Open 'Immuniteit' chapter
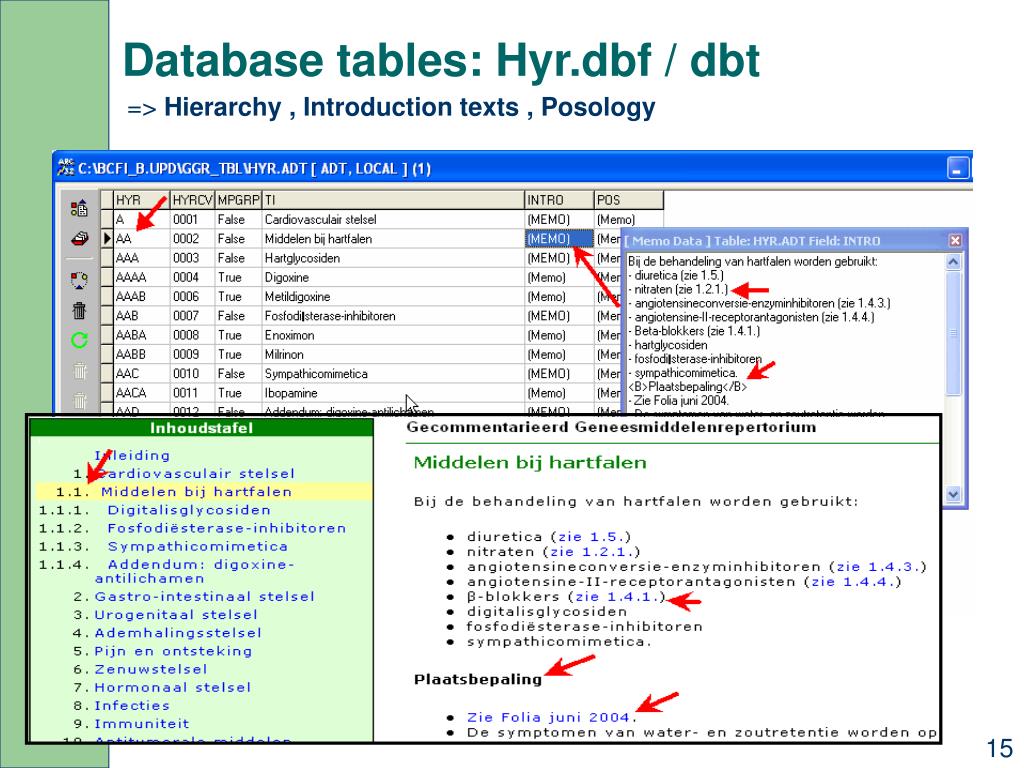 click(142, 724)
